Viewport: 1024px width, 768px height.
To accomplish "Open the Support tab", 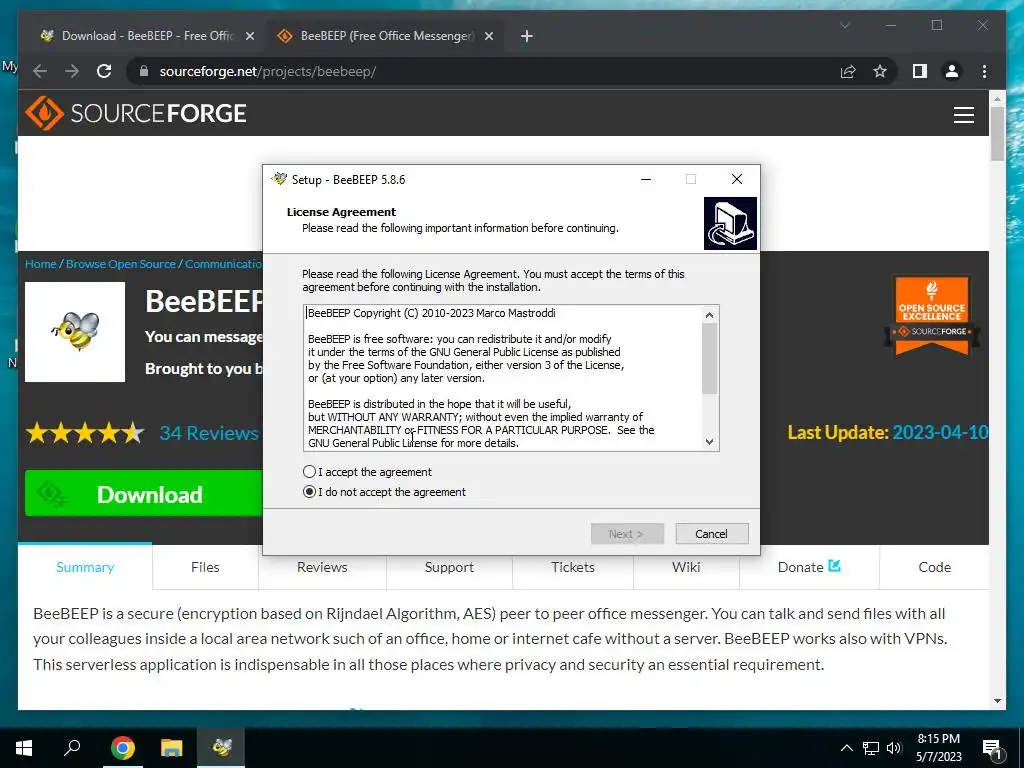I will pyautogui.click(x=449, y=567).
